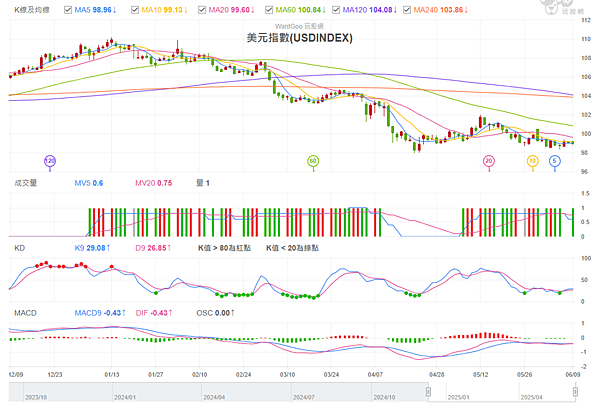Click the green 60 moving-average marker
The width and height of the screenshot is (600, 407).
tap(313, 161)
